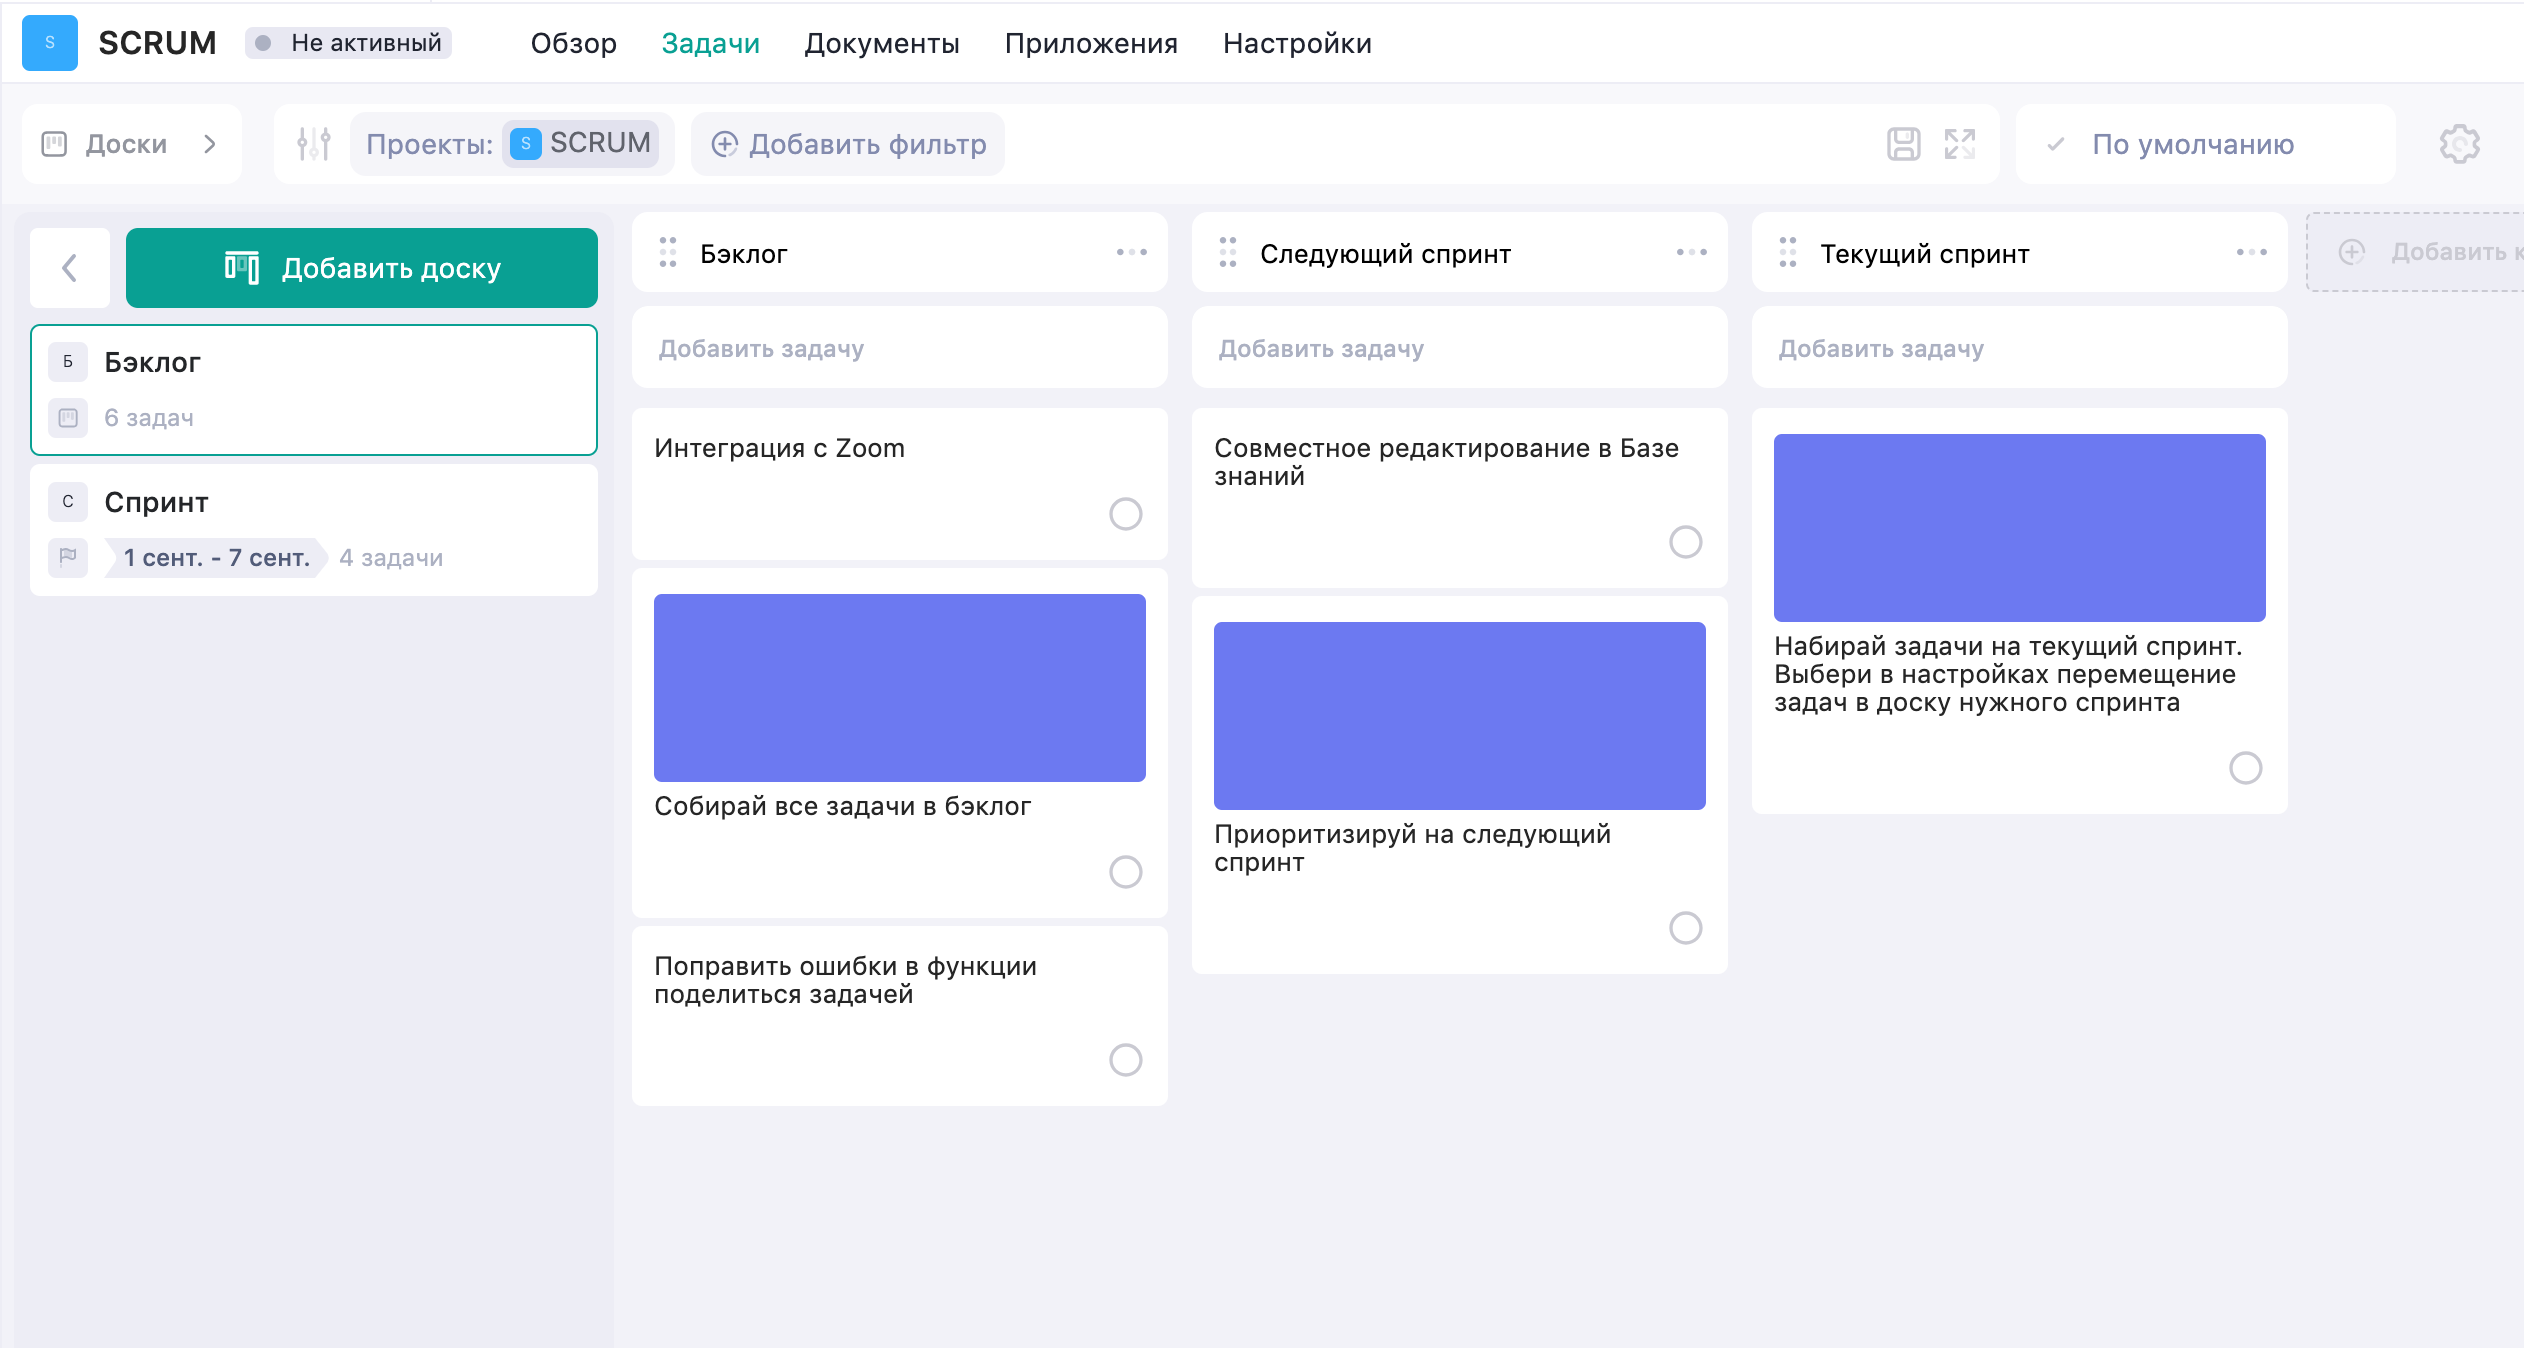Viewport: 2524px width, 1348px height.
Task: Click the save view icon
Action: coord(1905,145)
